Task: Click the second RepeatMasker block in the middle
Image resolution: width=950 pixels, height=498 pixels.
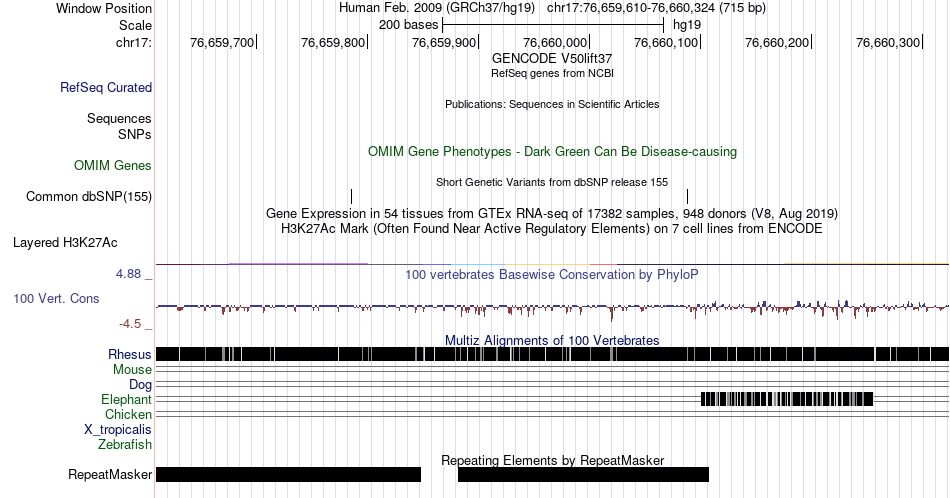Action: [x=583, y=474]
